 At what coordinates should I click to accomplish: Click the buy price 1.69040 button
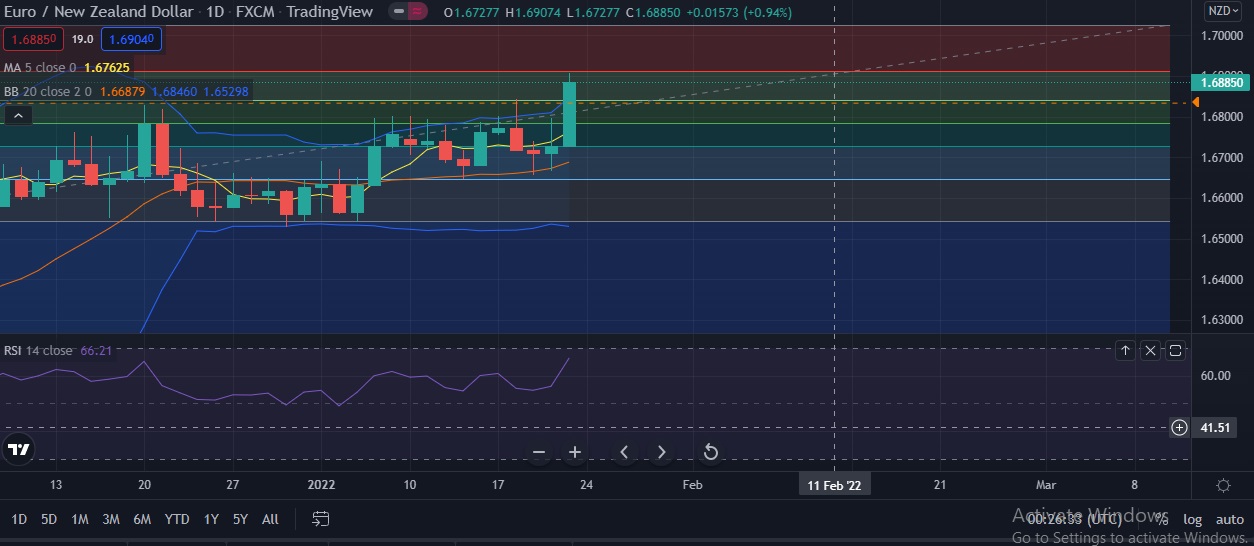pyautogui.click(x=131, y=40)
